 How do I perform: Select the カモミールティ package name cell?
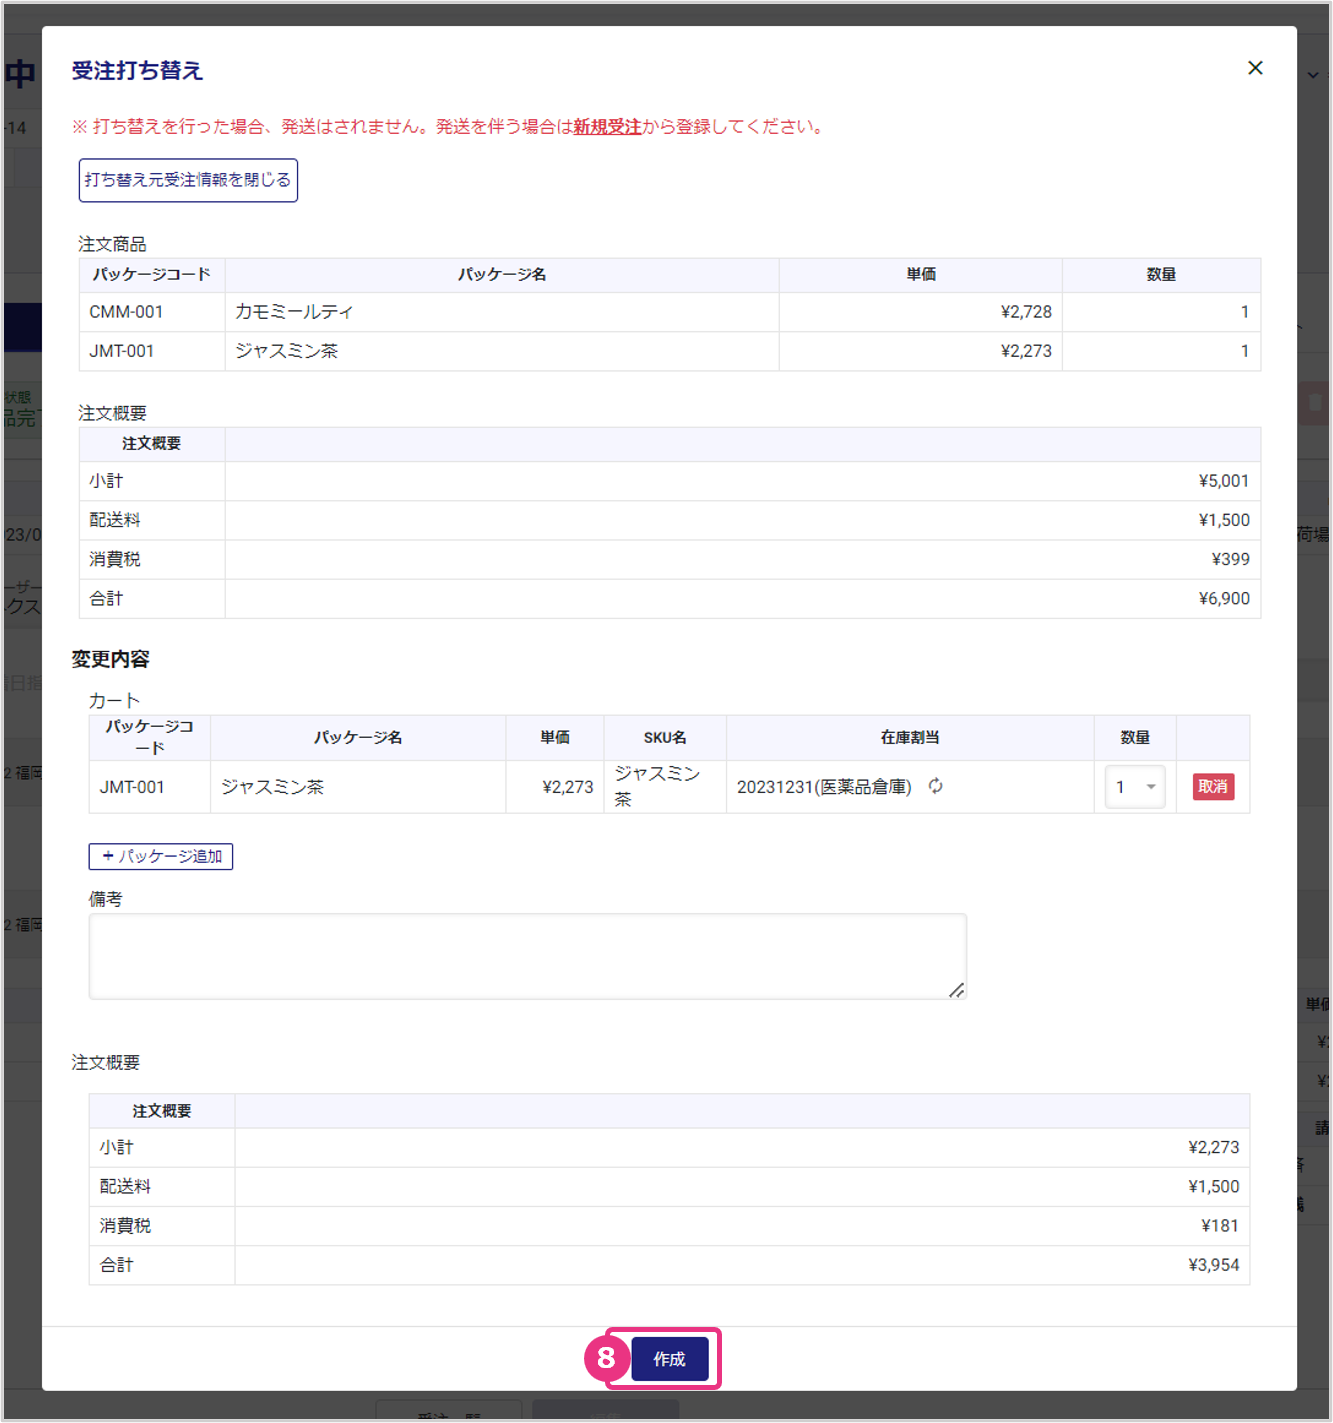pyautogui.click(x=294, y=312)
